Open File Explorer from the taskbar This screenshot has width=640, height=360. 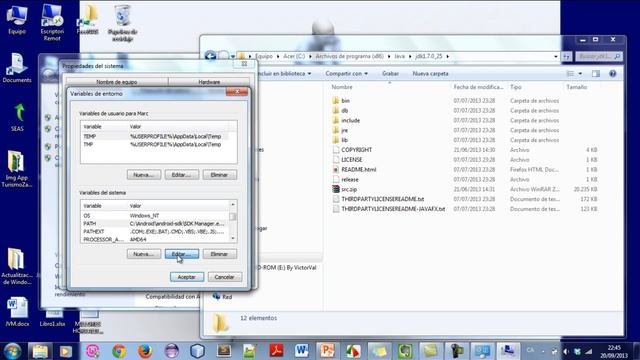click(40, 351)
